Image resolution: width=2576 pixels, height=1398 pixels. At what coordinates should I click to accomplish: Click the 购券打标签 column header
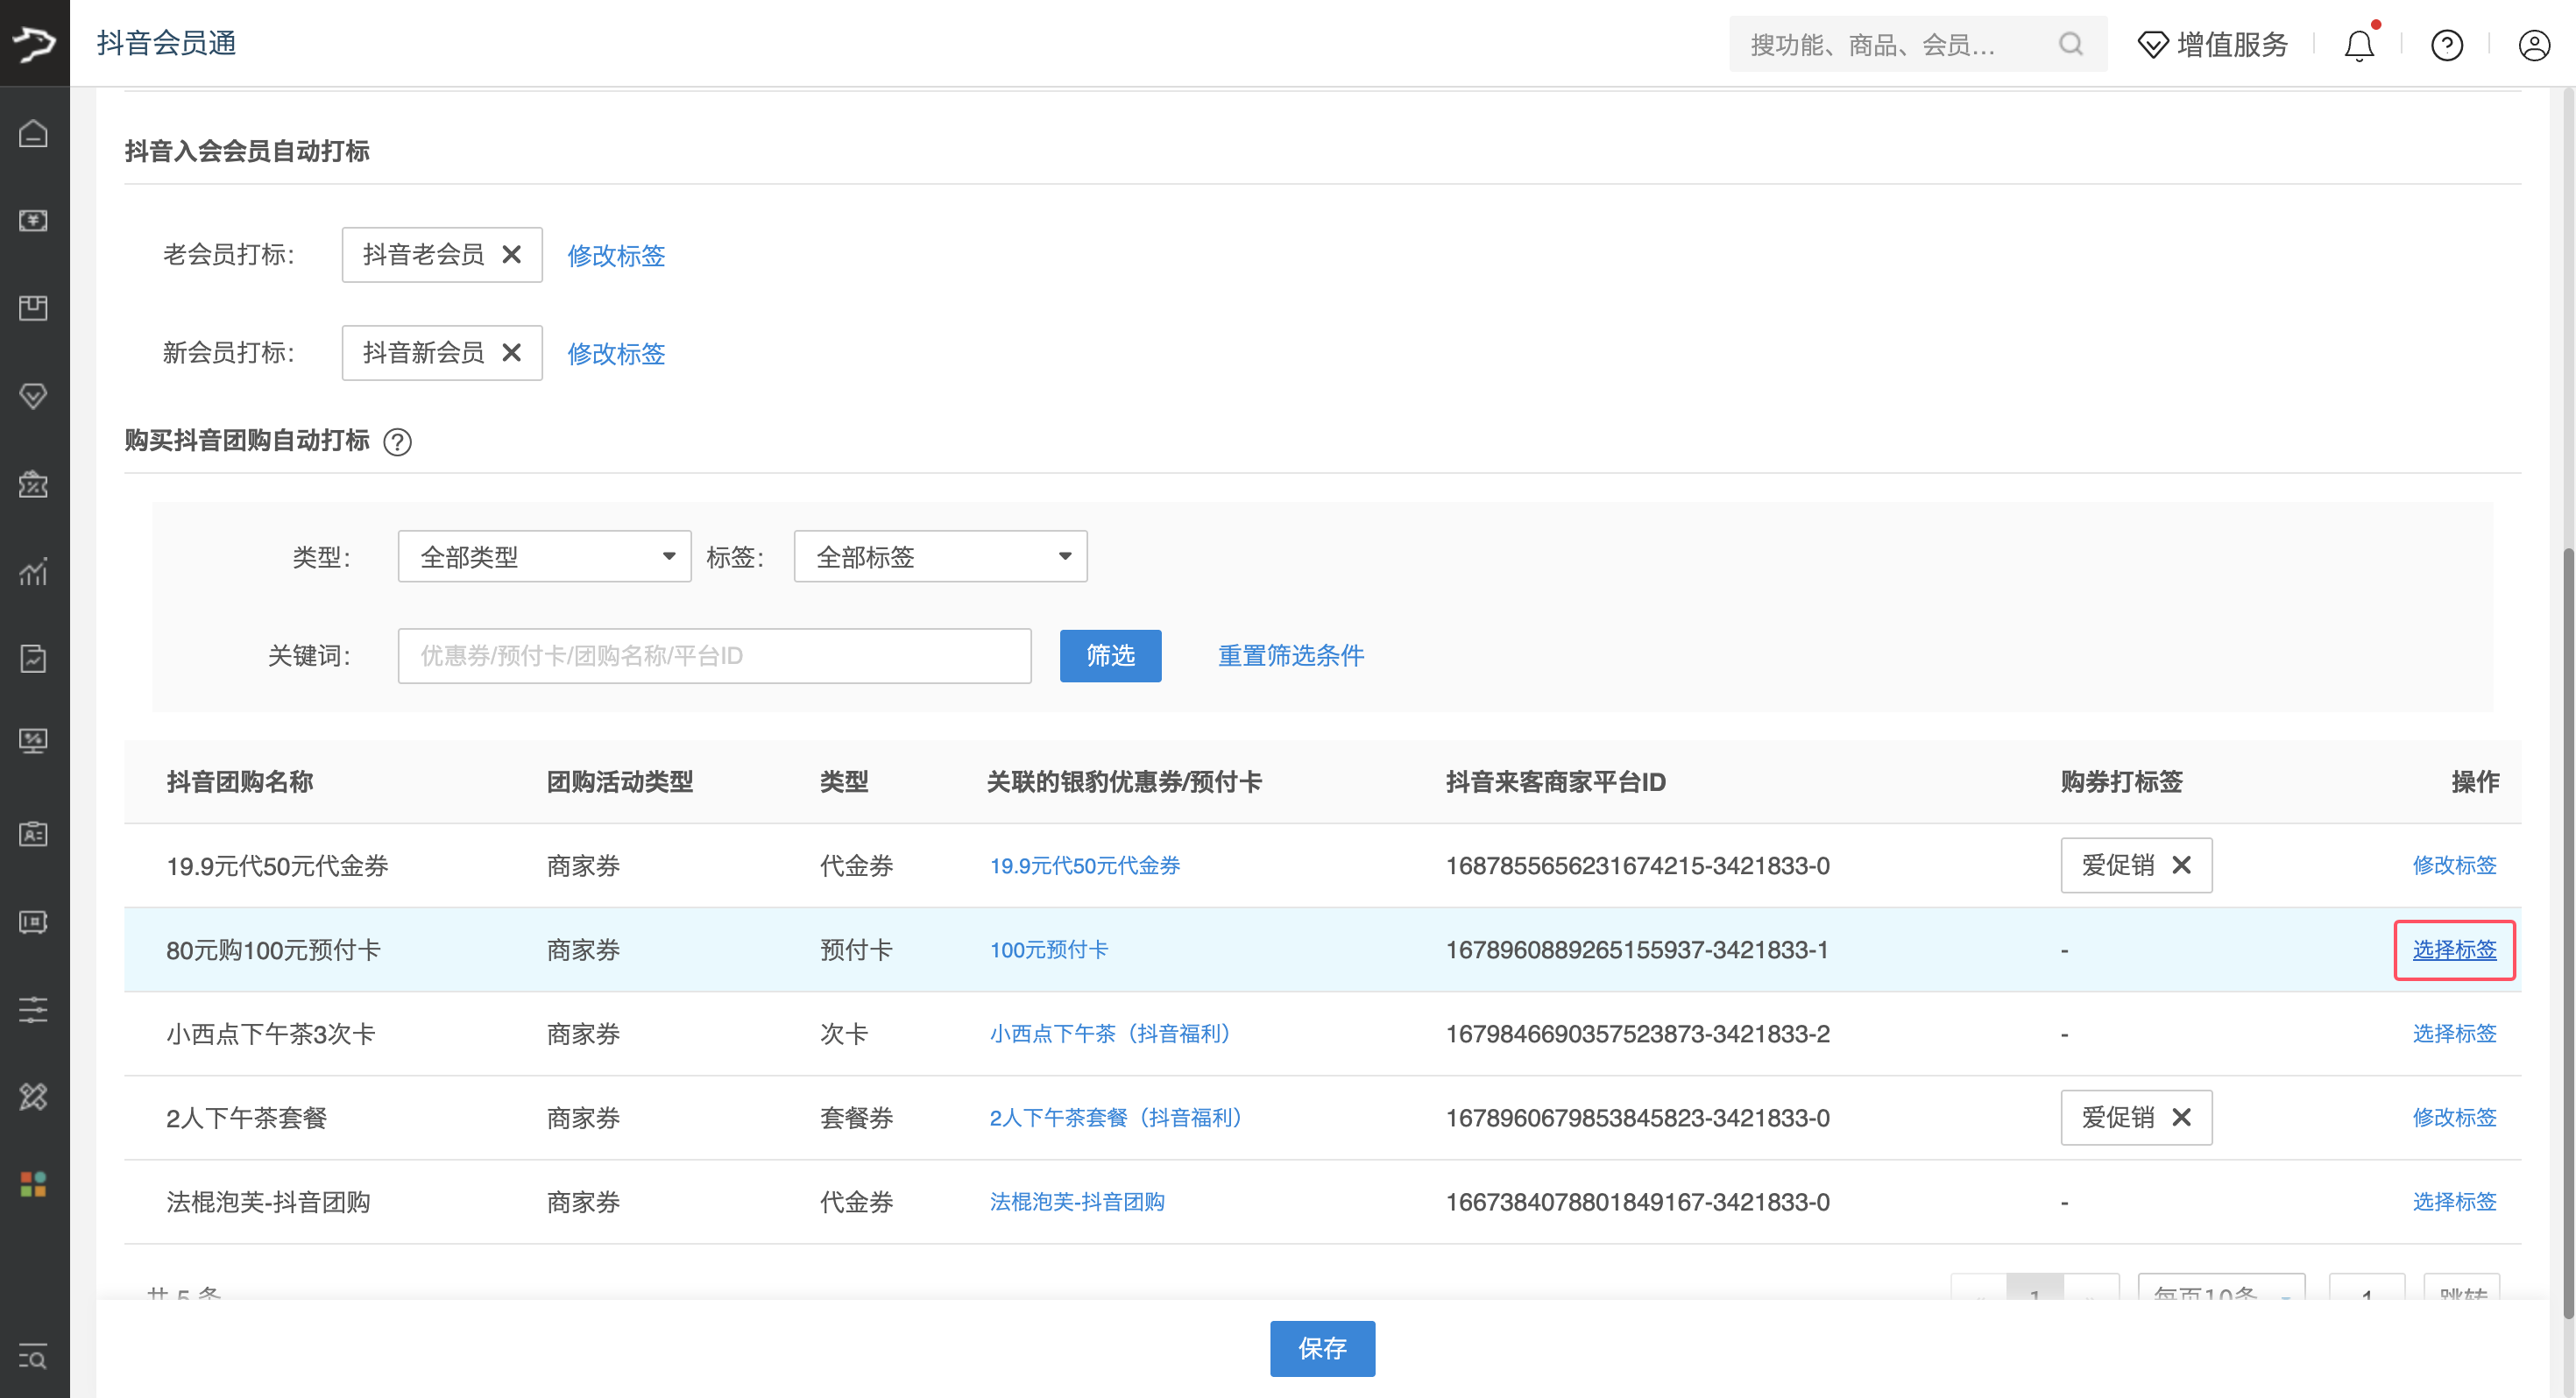(2121, 782)
